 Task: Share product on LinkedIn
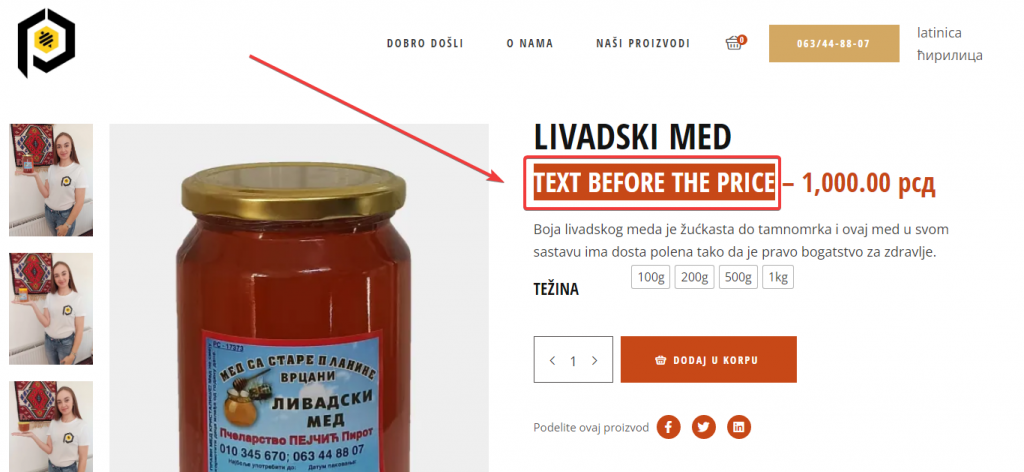pyautogui.click(x=739, y=428)
